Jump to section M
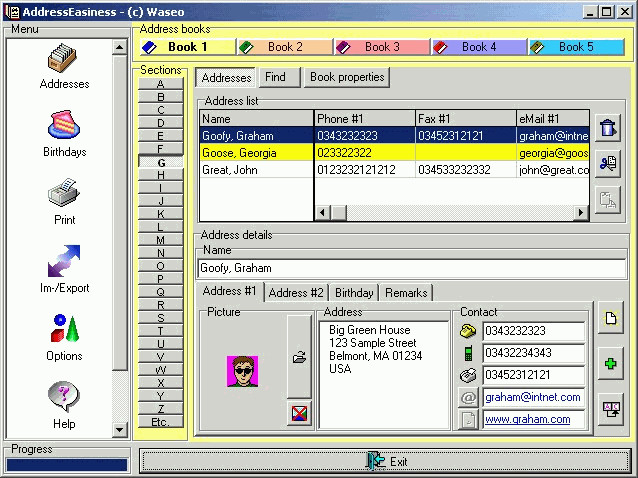 click(161, 240)
